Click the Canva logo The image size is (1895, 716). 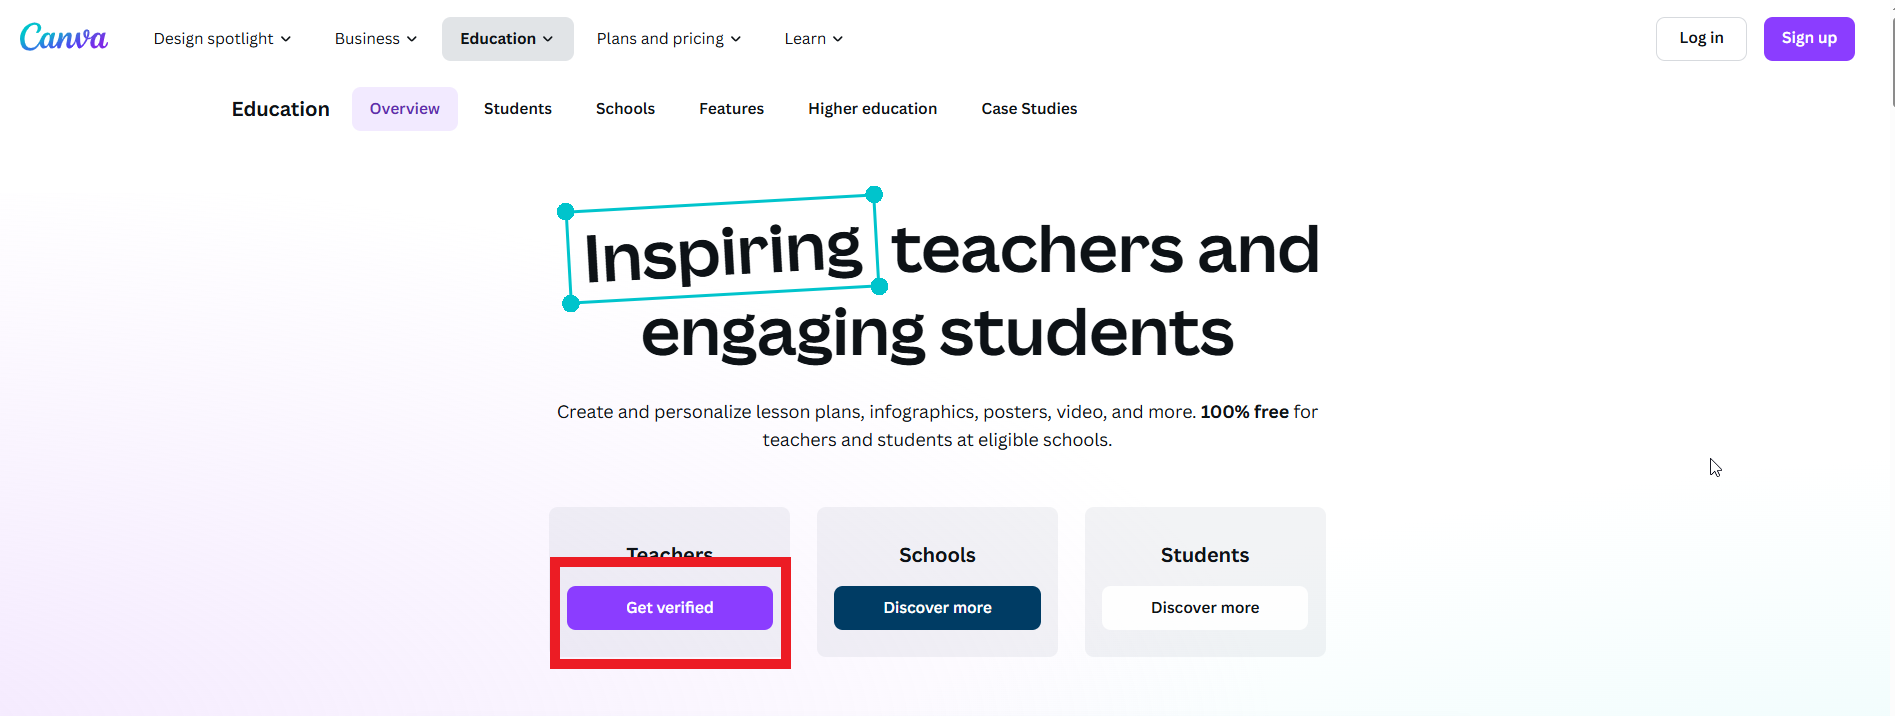[x=63, y=38]
